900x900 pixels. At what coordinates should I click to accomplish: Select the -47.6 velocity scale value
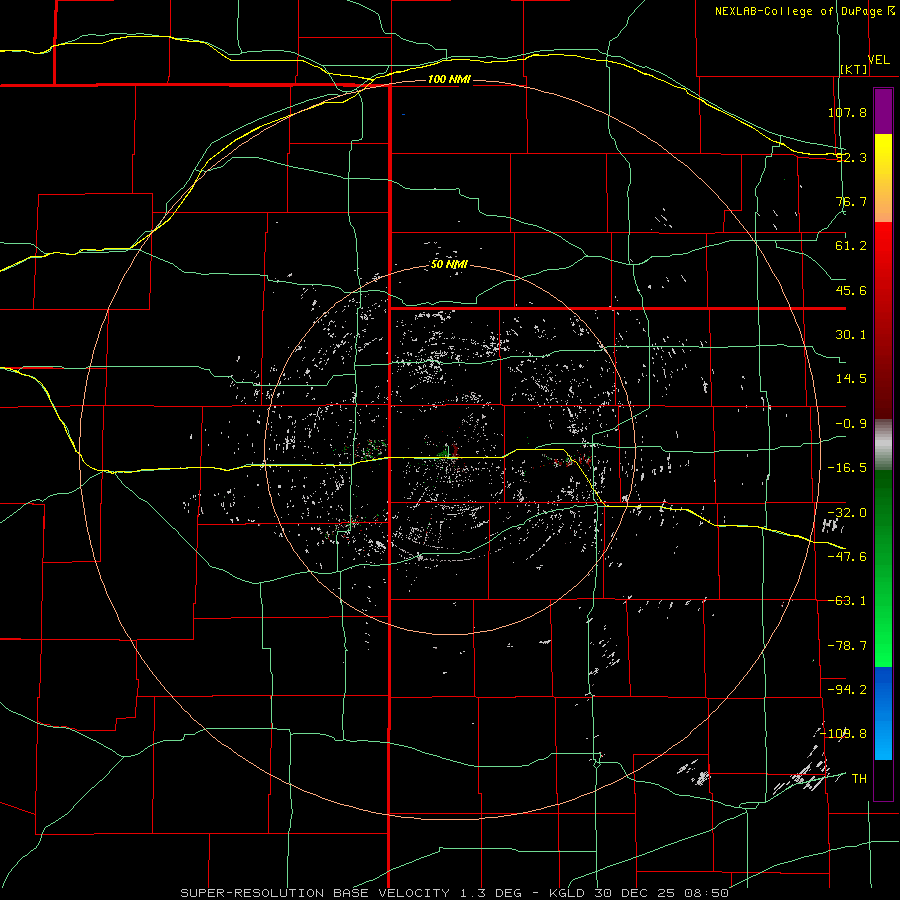[847, 557]
